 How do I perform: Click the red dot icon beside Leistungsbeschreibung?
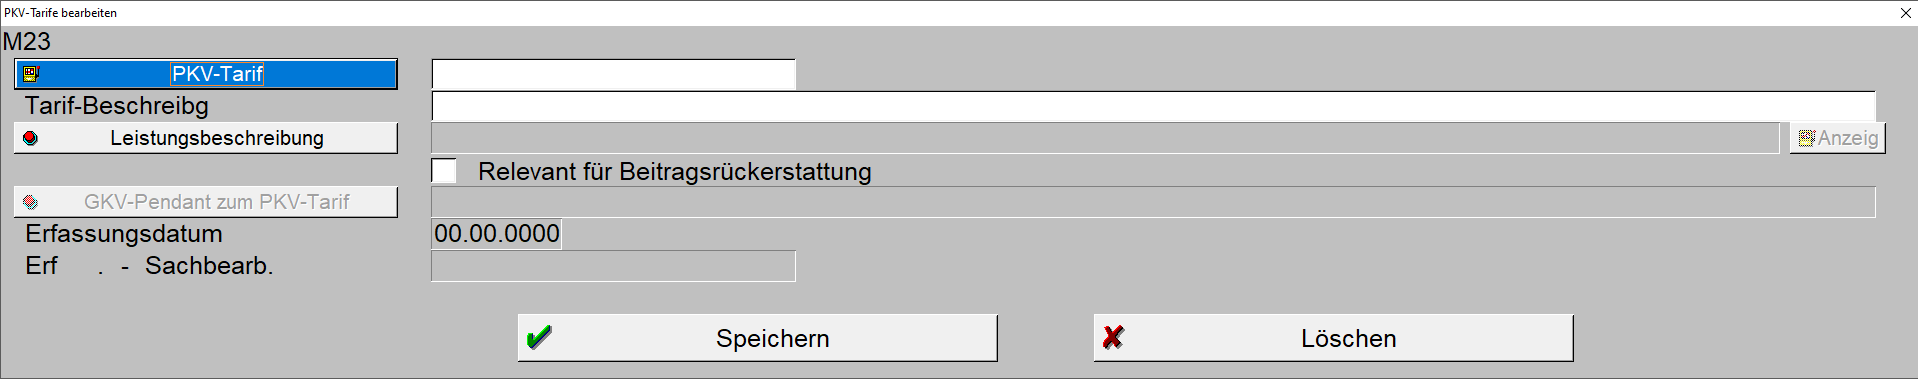pos(30,138)
